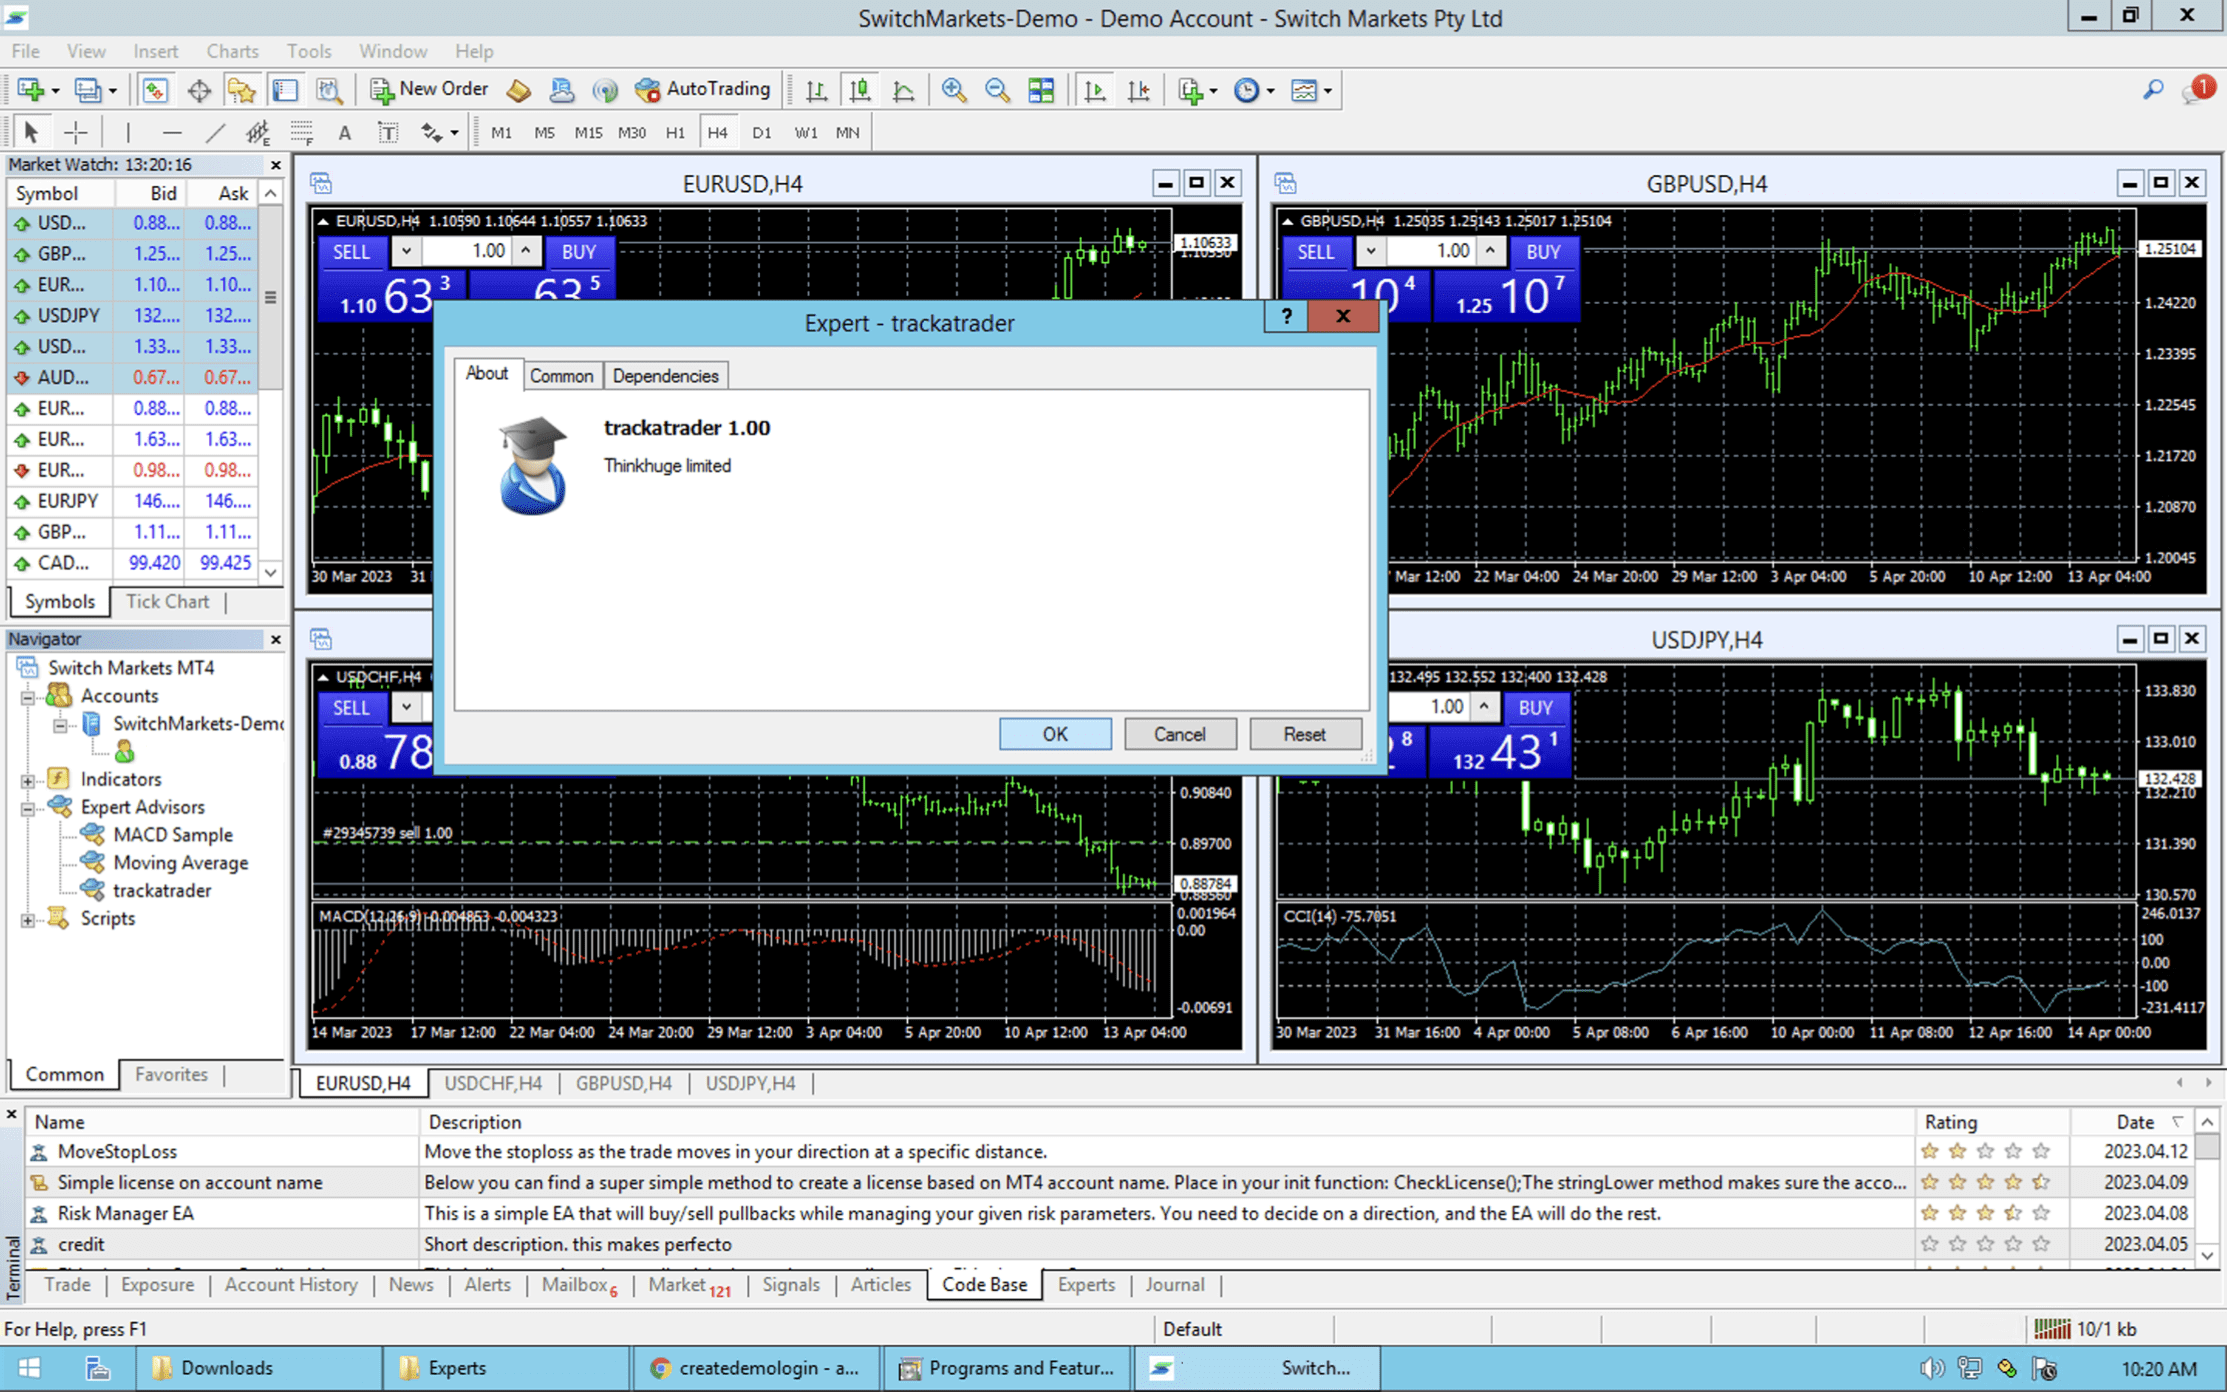The image size is (2227, 1392).
Task: Select the Crosshair cursor tool
Action: (75, 132)
